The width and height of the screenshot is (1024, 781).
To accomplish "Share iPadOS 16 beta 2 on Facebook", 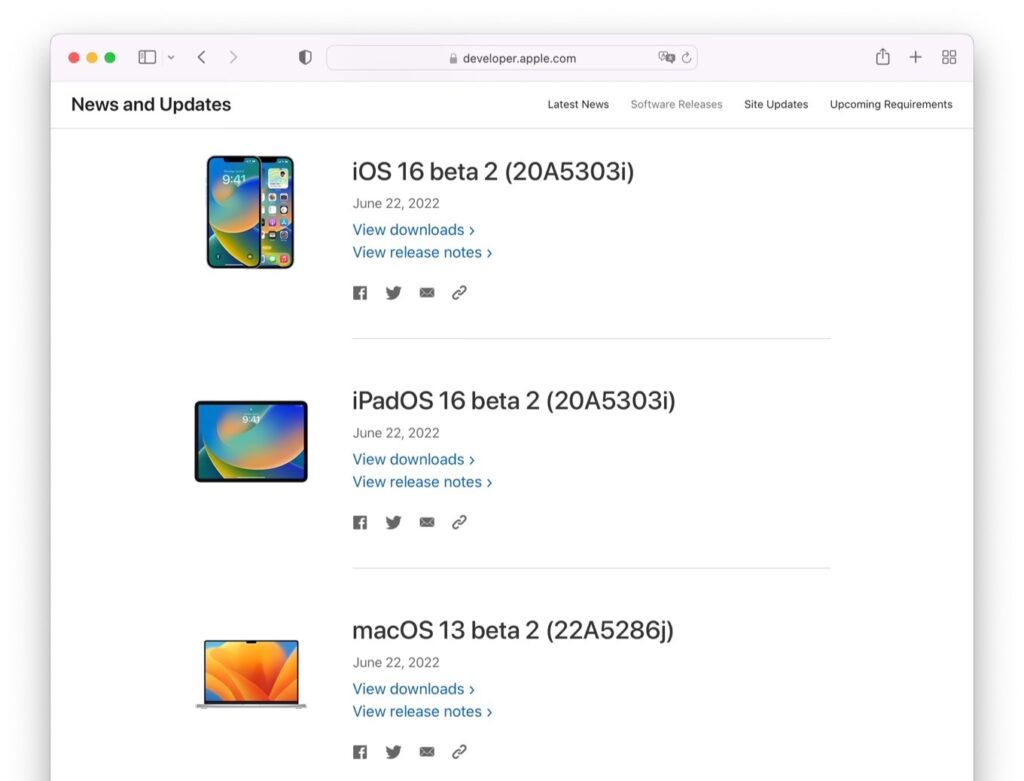I will tap(360, 522).
